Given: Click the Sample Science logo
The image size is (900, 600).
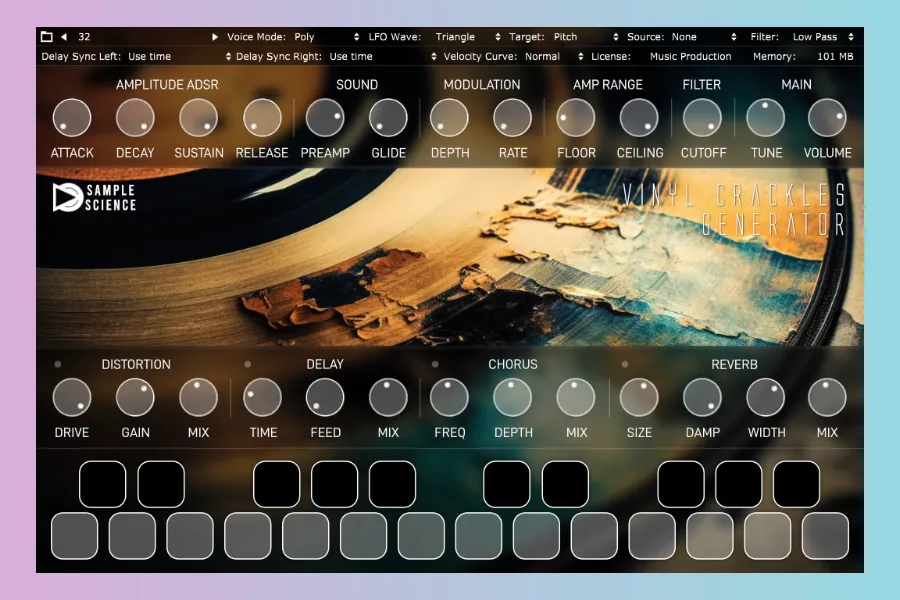Looking at the screenshot, I should click(94, 197).
